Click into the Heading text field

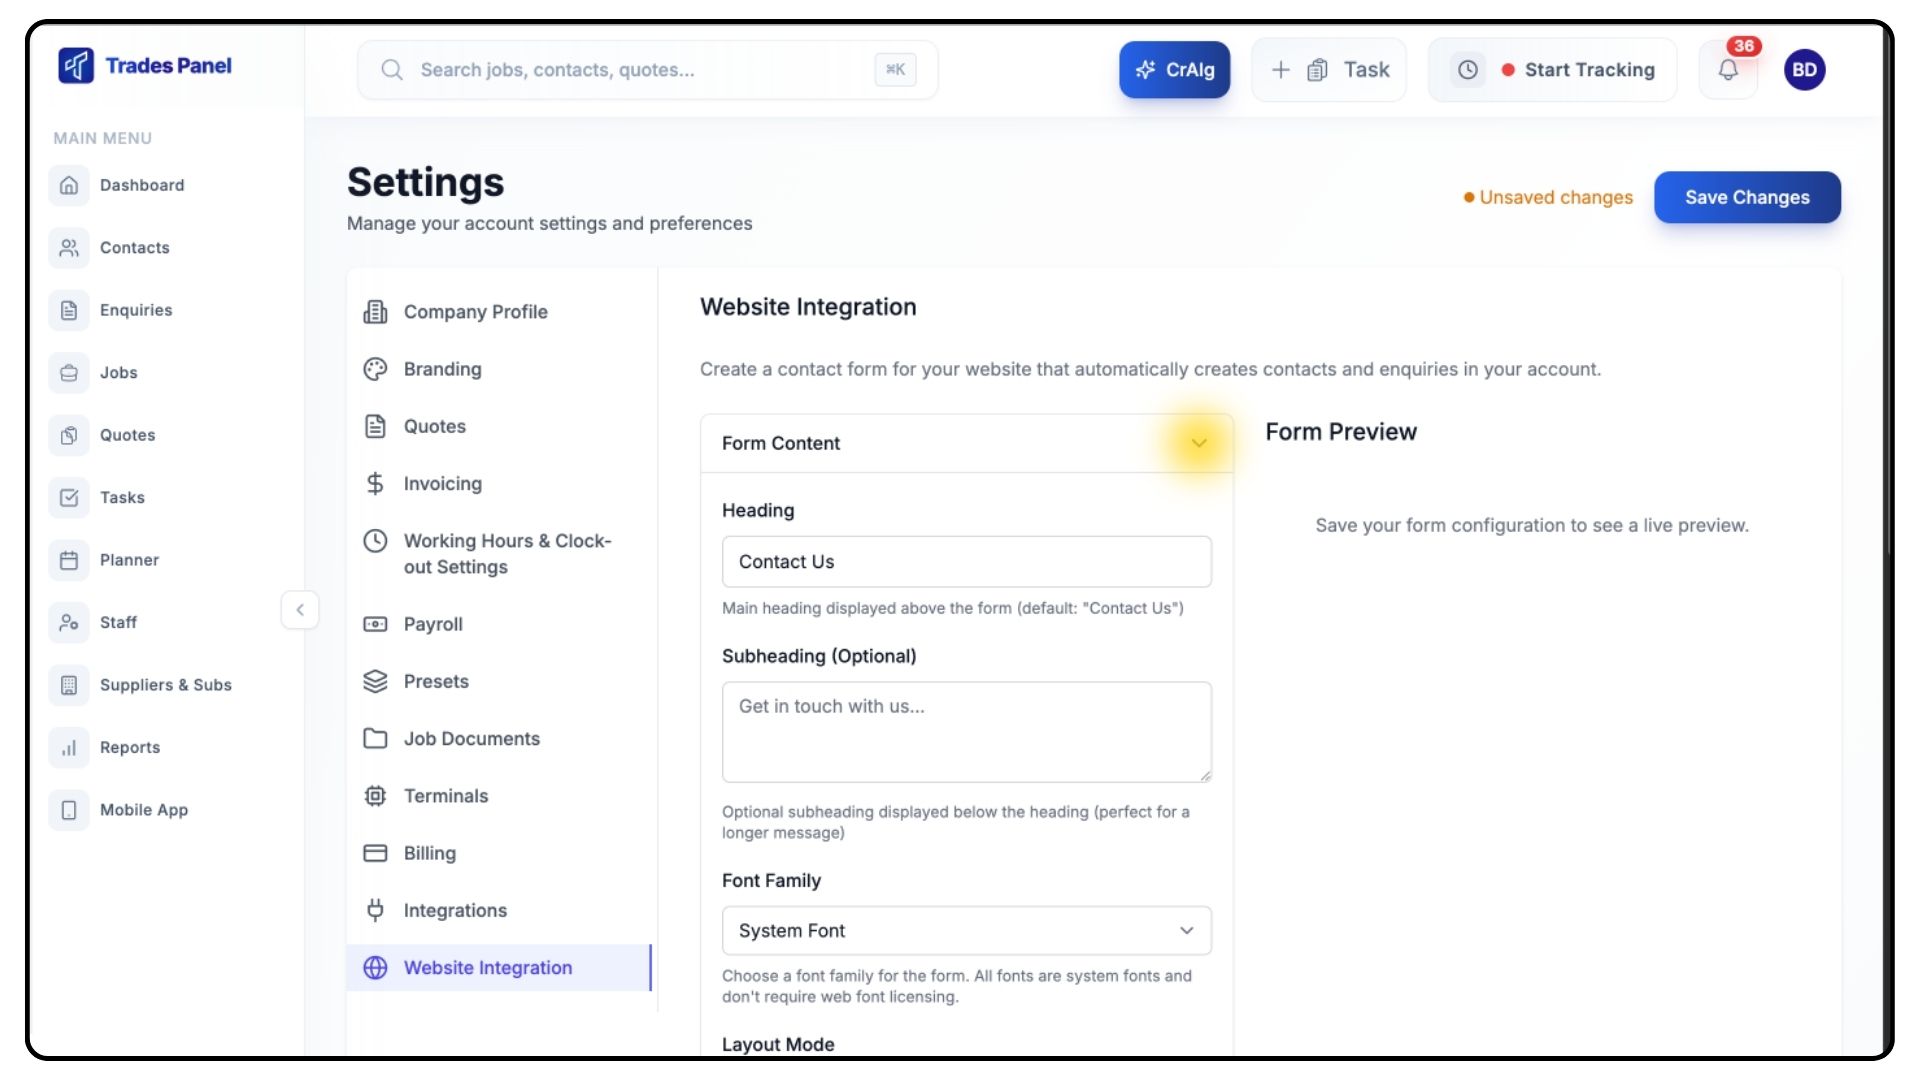[966, 562]
